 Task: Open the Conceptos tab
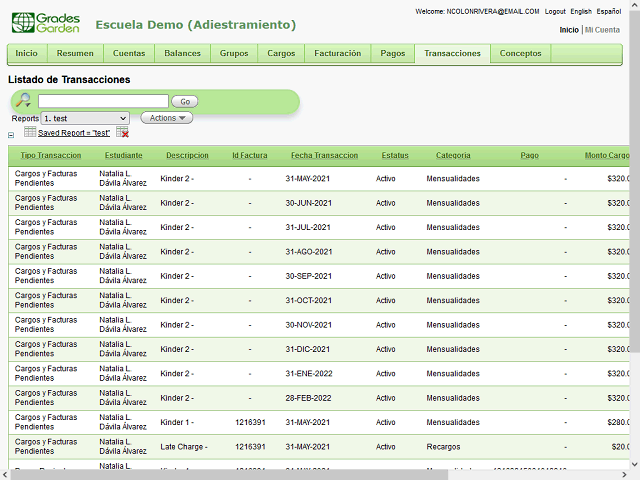[520, 53]
